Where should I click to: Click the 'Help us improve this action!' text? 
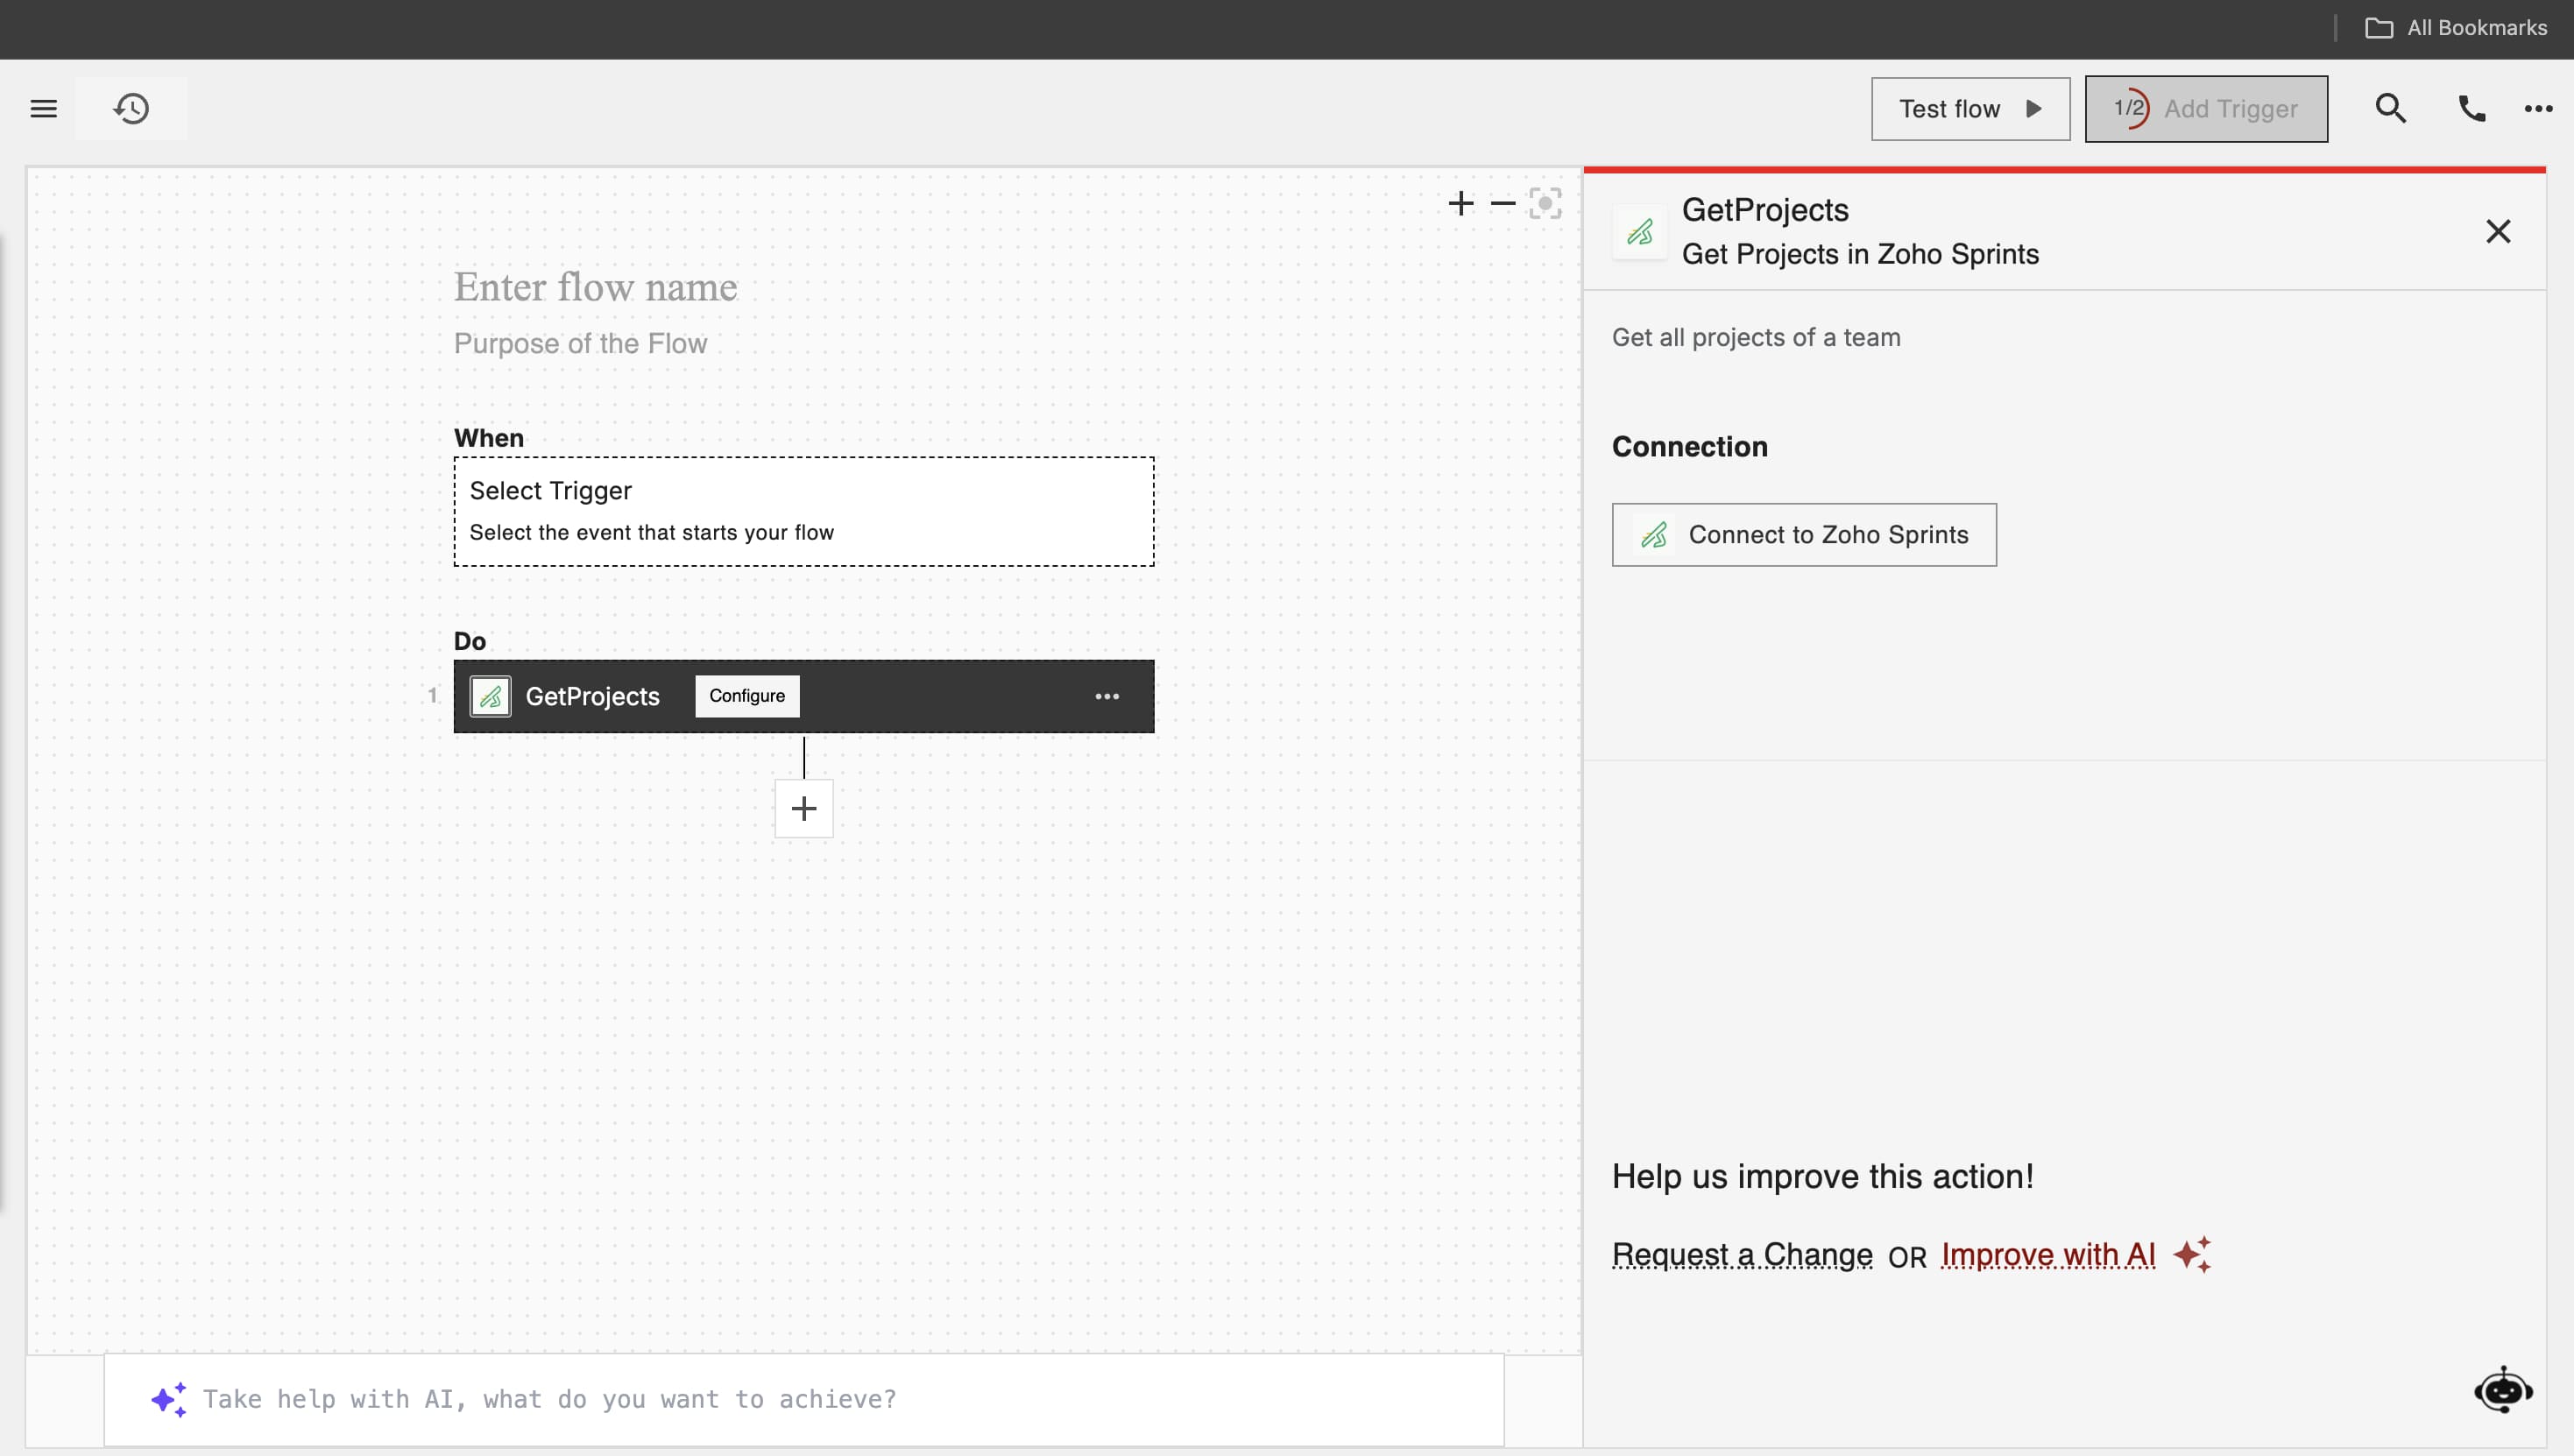1822,1177
